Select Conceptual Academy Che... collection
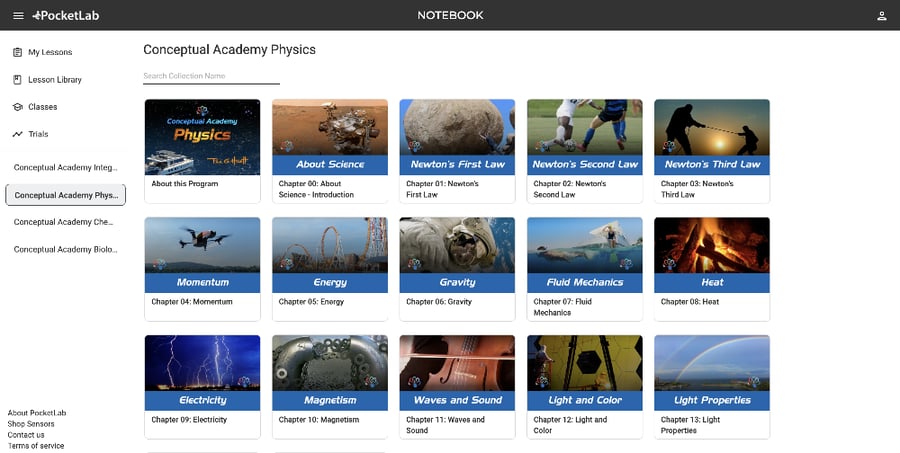Viewport: 900px width, 453px height. [65, 222]
